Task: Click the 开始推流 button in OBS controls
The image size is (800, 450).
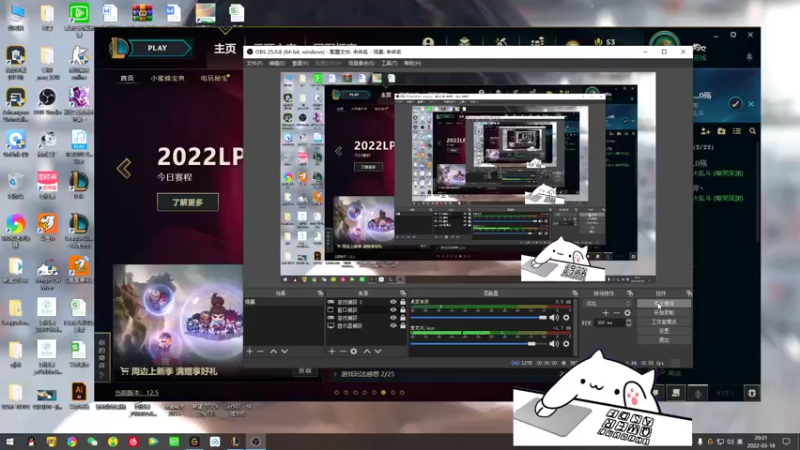Action: point(664,303)
